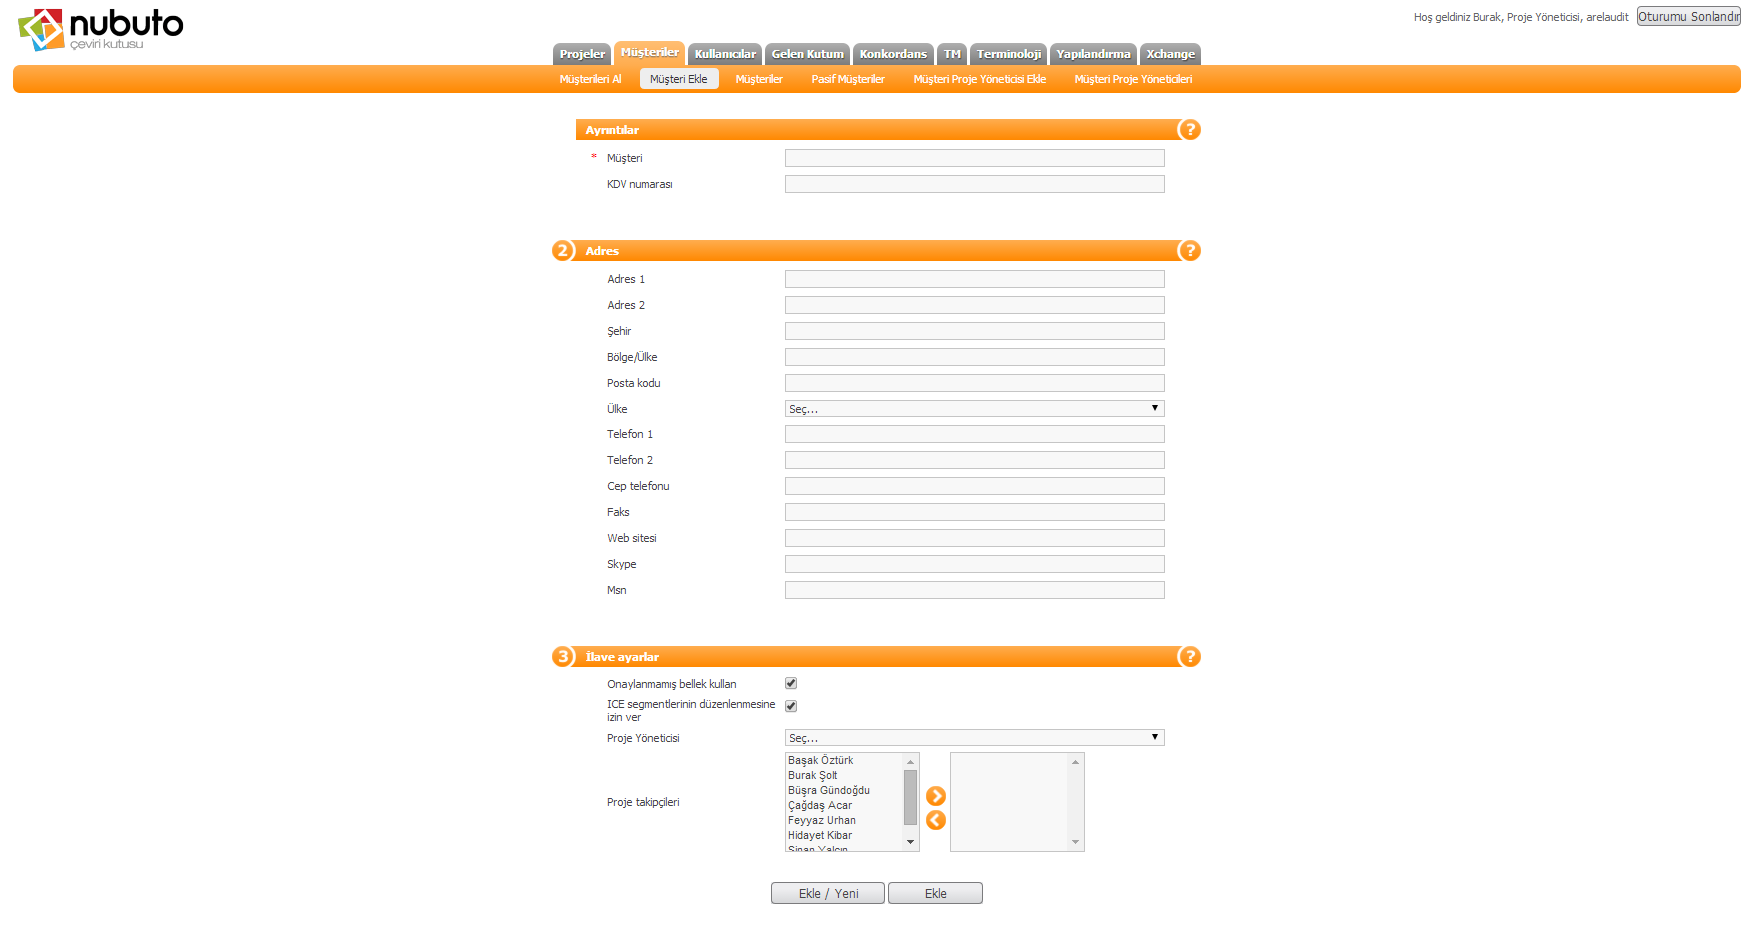Open help for the Ayrıntılar section
The width and height of the screenshot is (1751, 925).
tap(1189, 129)
